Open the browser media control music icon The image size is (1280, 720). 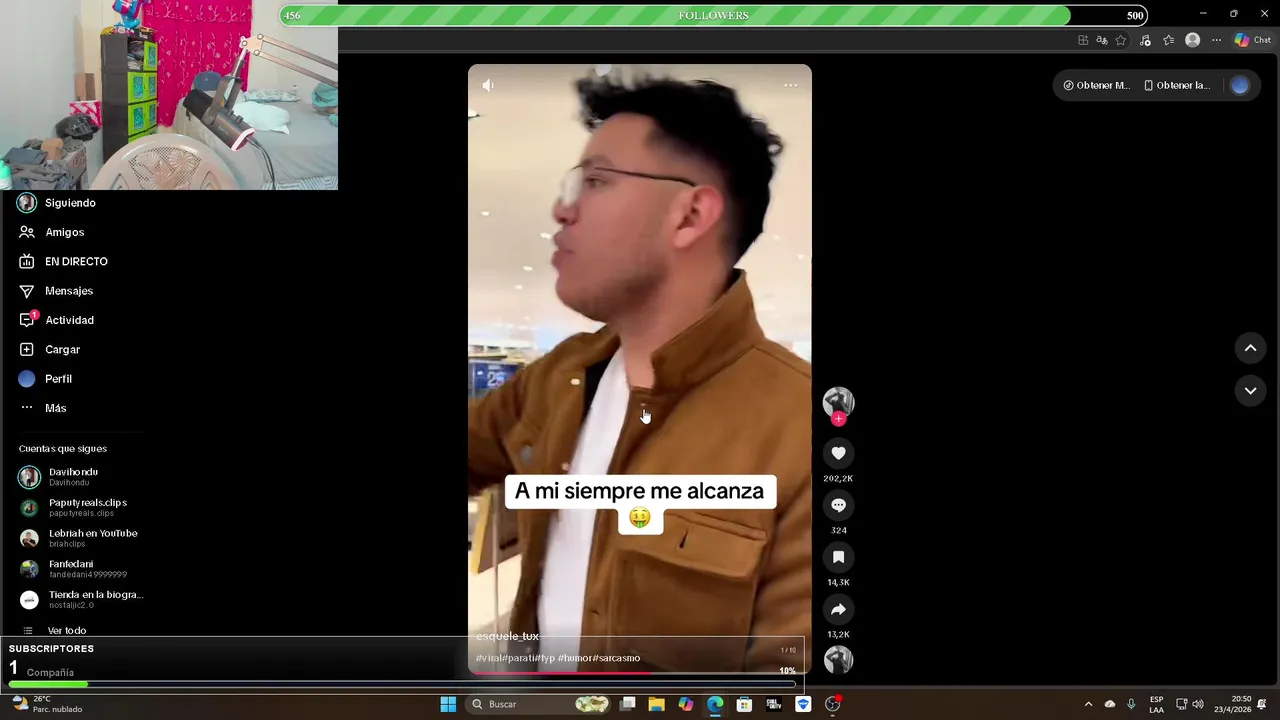click(1145, 40)
